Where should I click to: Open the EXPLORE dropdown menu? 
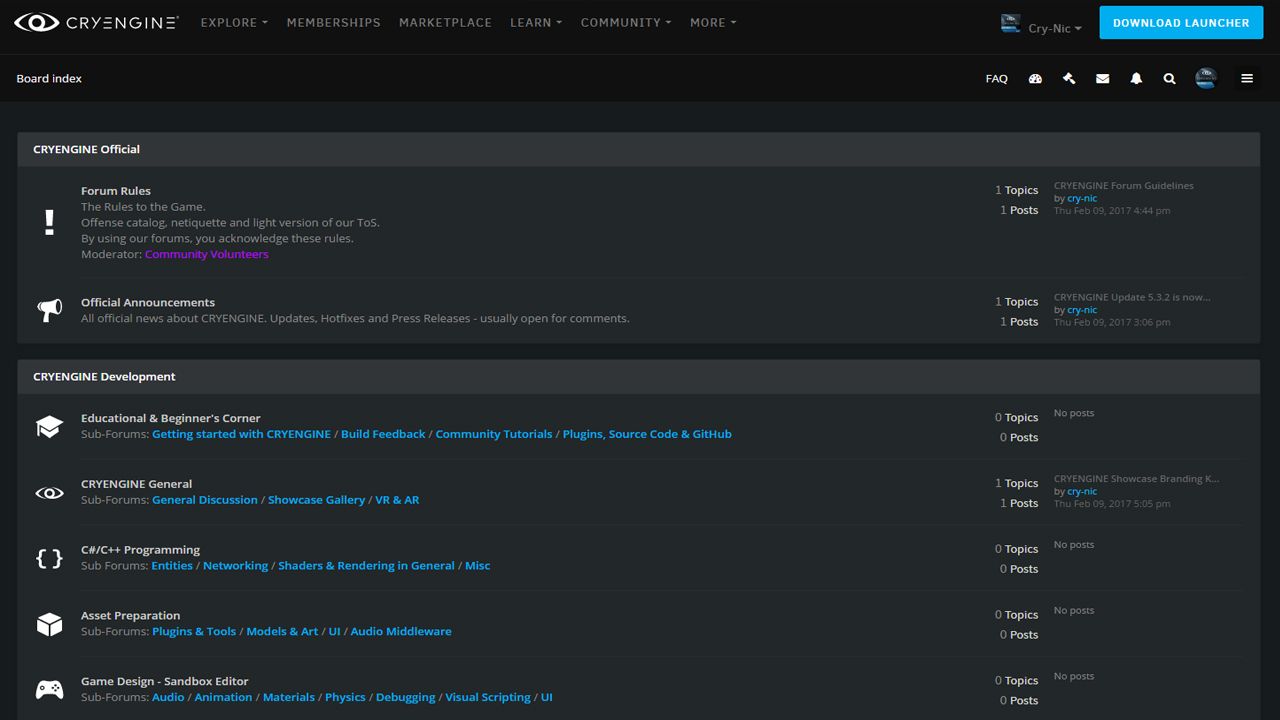233,22
